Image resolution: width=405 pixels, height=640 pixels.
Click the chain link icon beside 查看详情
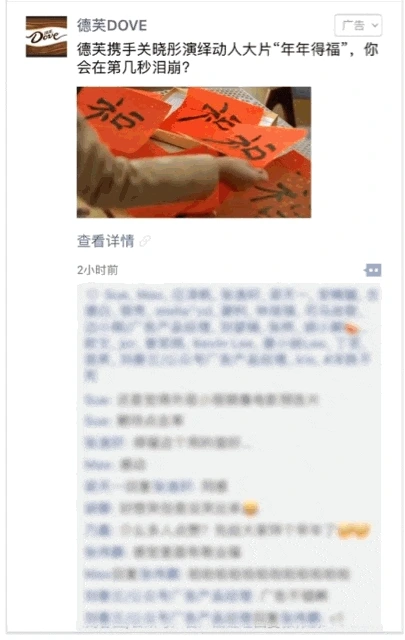(145, 241)
